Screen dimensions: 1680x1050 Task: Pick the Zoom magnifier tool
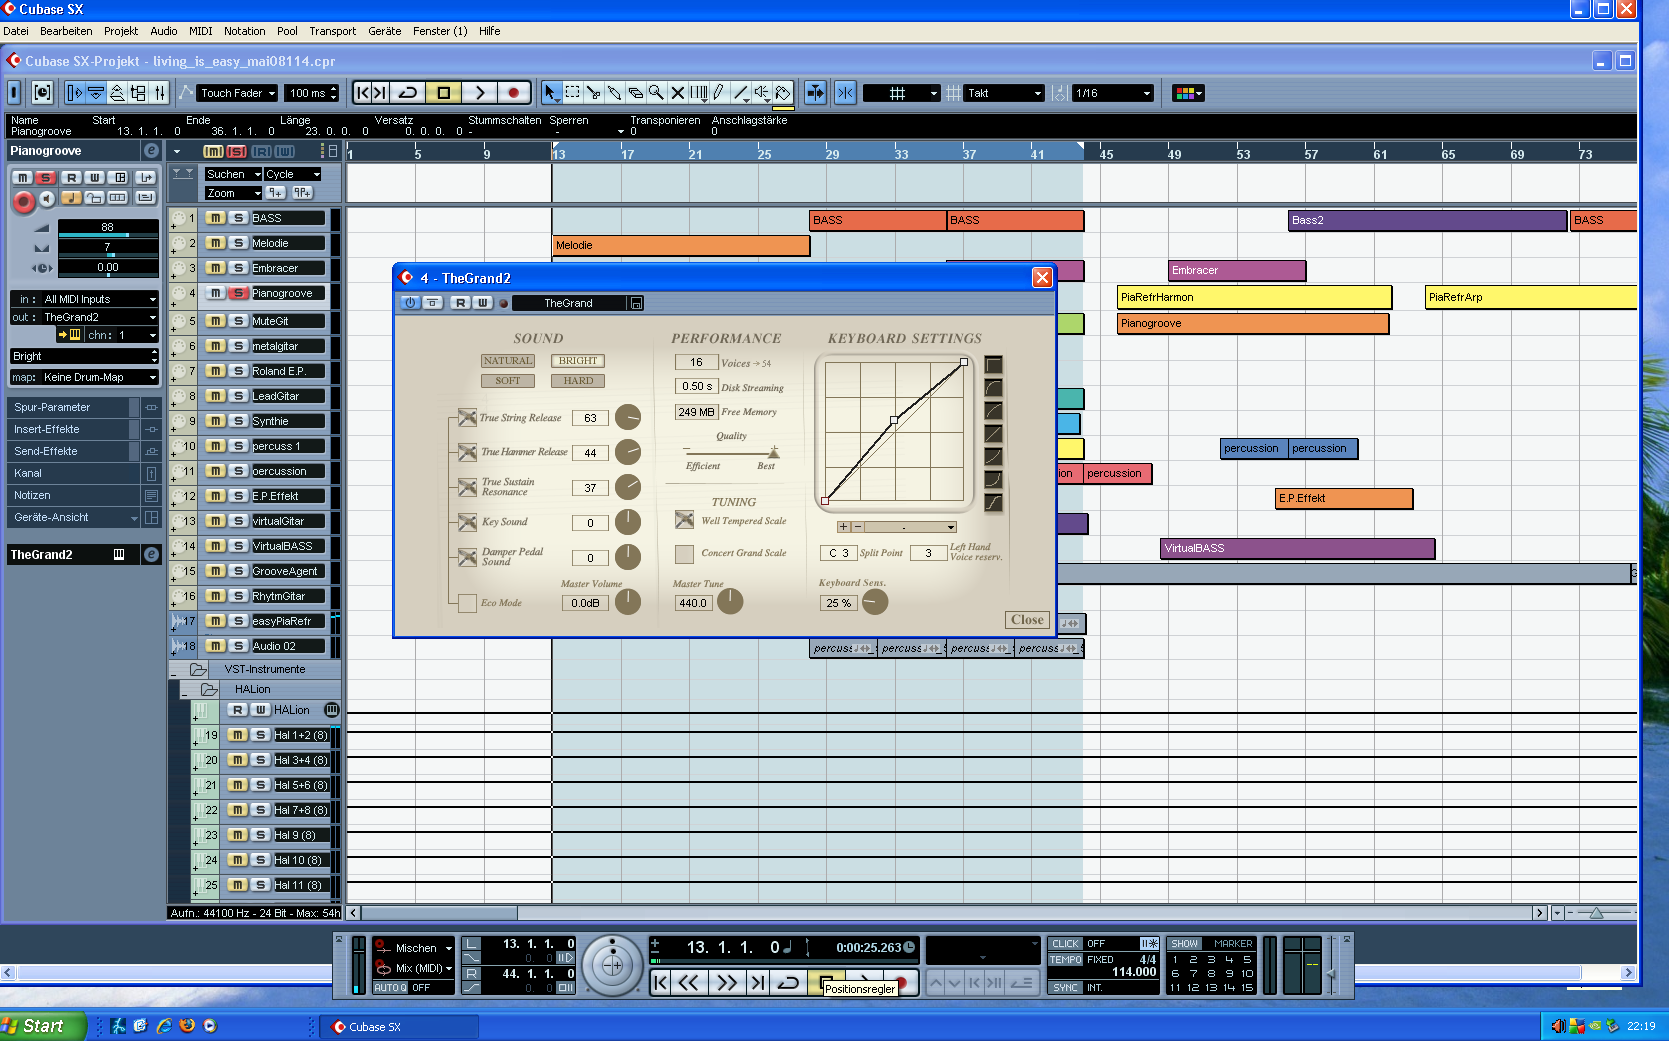656,93
